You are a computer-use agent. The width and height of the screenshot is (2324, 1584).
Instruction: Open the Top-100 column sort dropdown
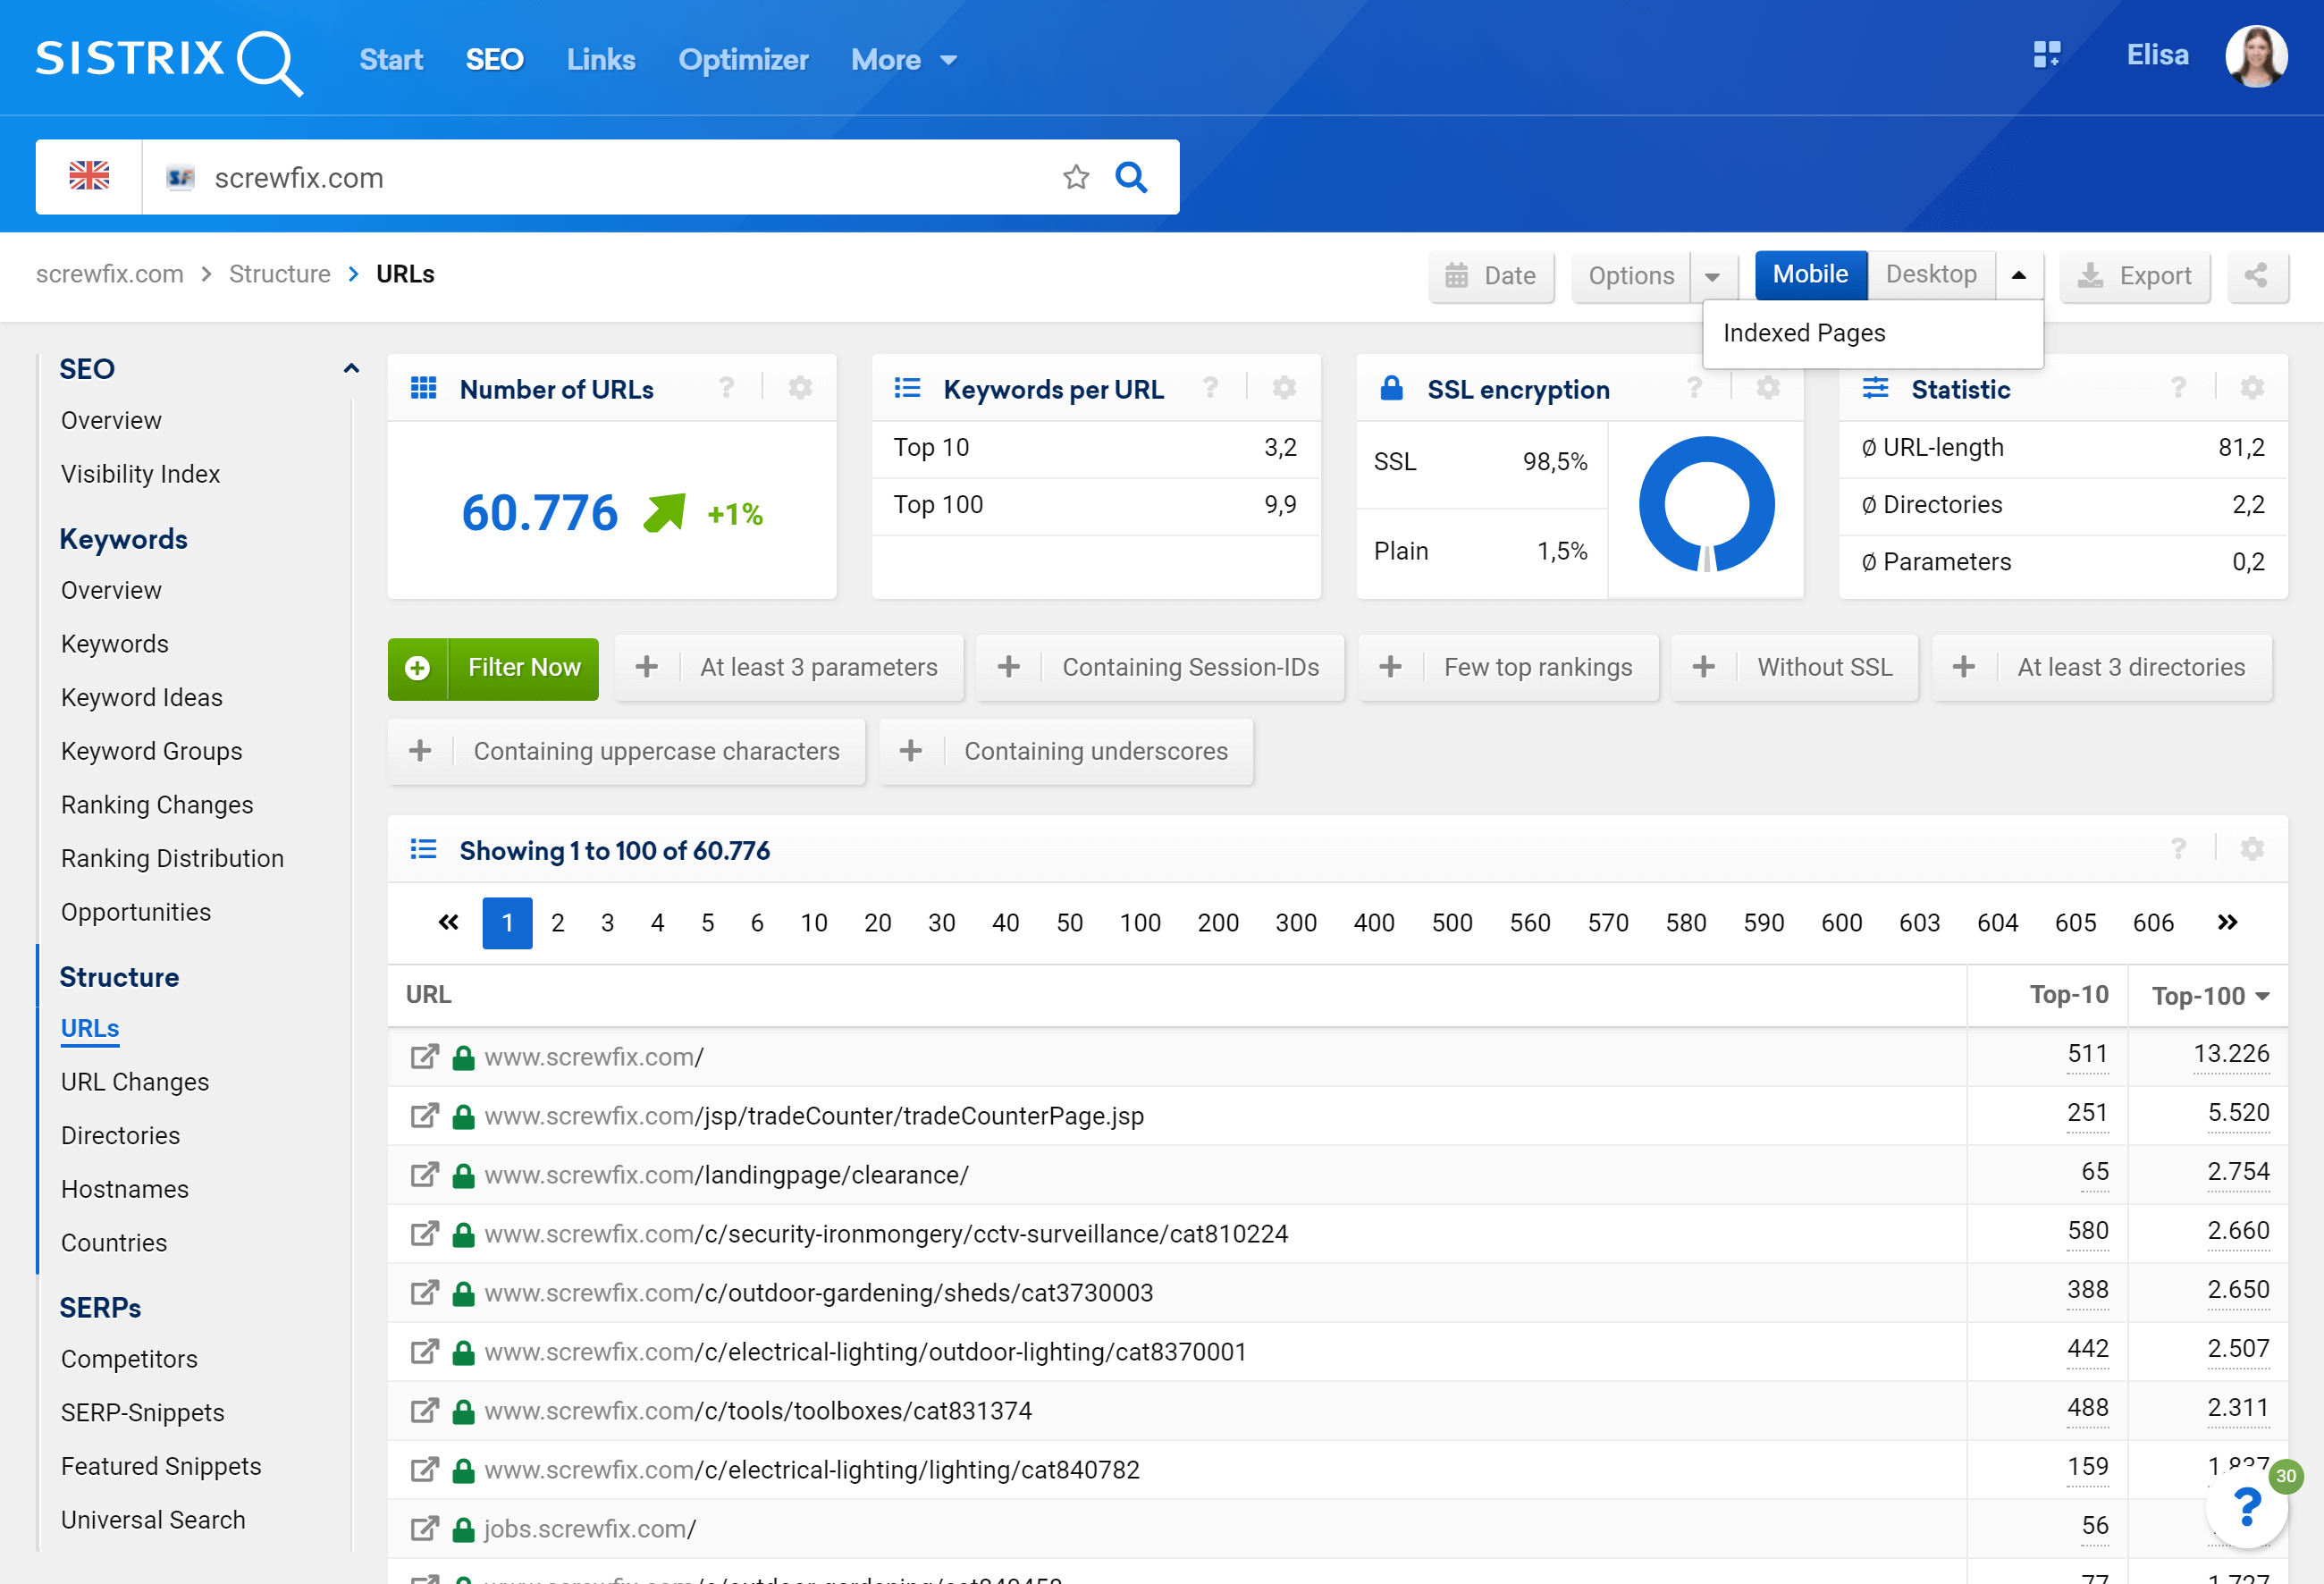pos(2263,996)
